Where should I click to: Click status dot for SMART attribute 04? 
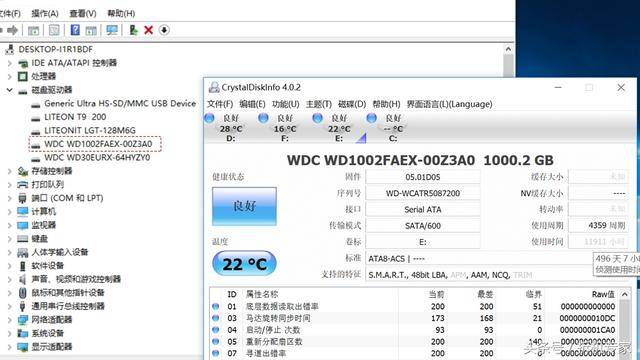[x=216, y=330]
